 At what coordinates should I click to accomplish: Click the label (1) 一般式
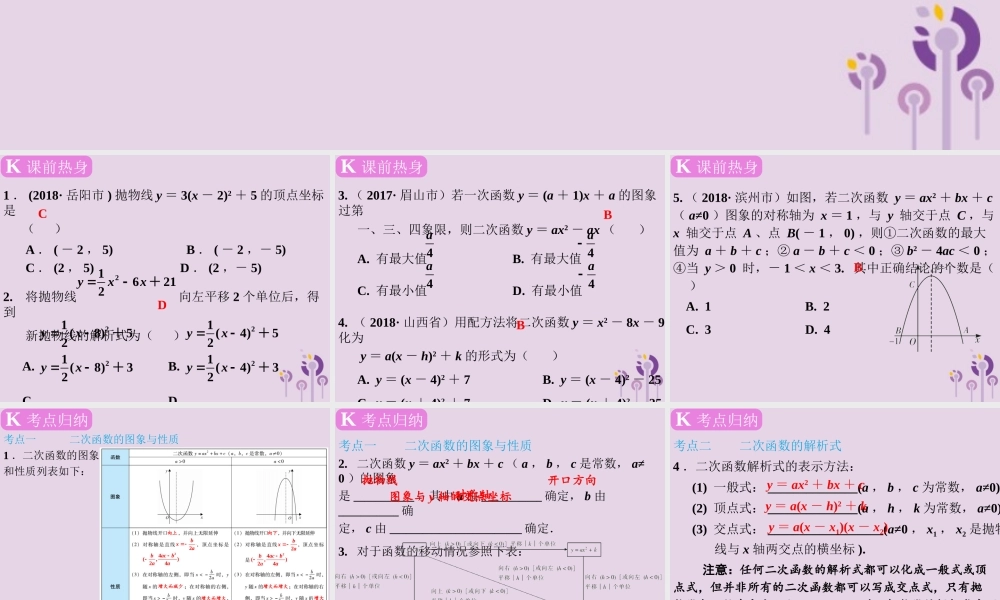pos(724,488)
